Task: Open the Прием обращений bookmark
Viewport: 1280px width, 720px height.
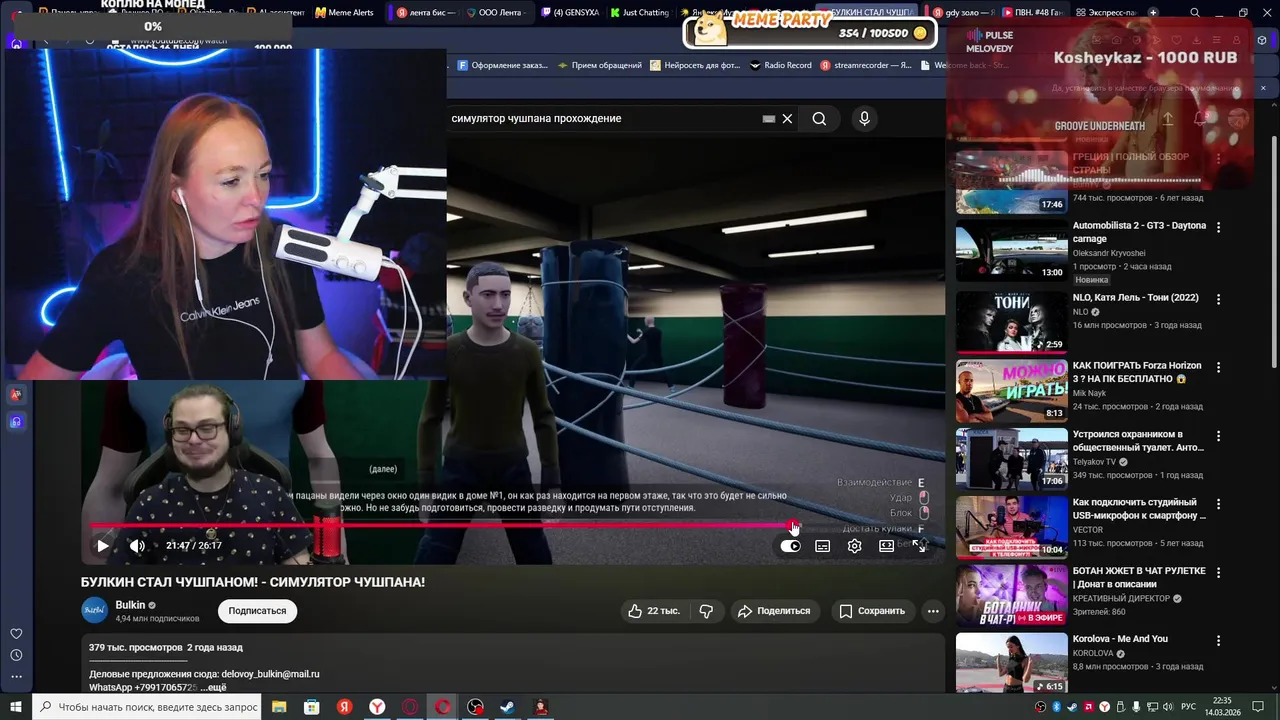Action: point(599,65)
